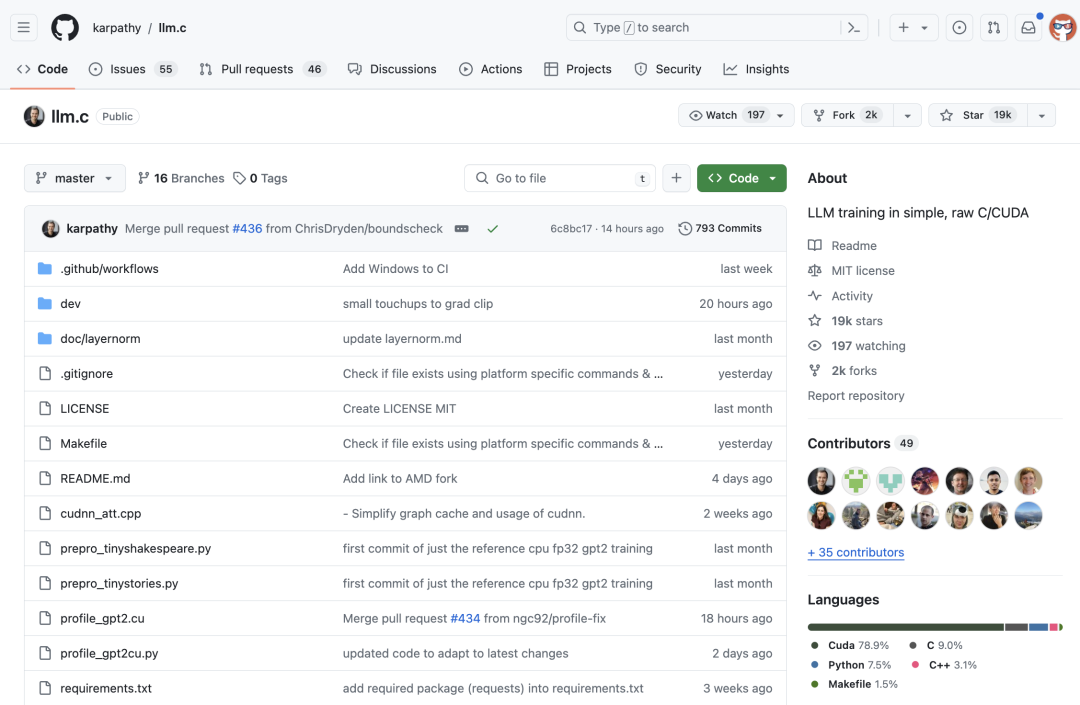1080x705 pixels.
Task: View the 19k stars link
Action: click(846, 321)
